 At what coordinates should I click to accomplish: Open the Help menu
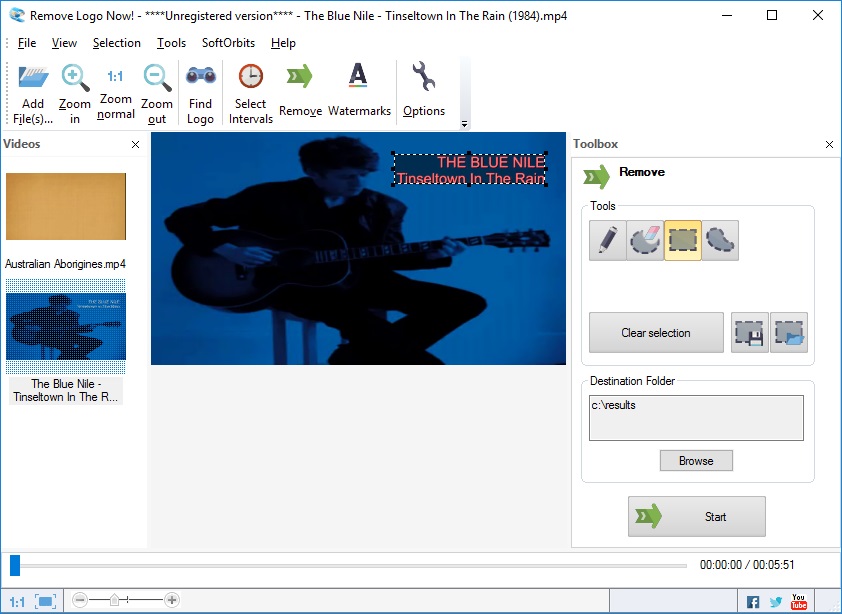click(x=283, y=43)
